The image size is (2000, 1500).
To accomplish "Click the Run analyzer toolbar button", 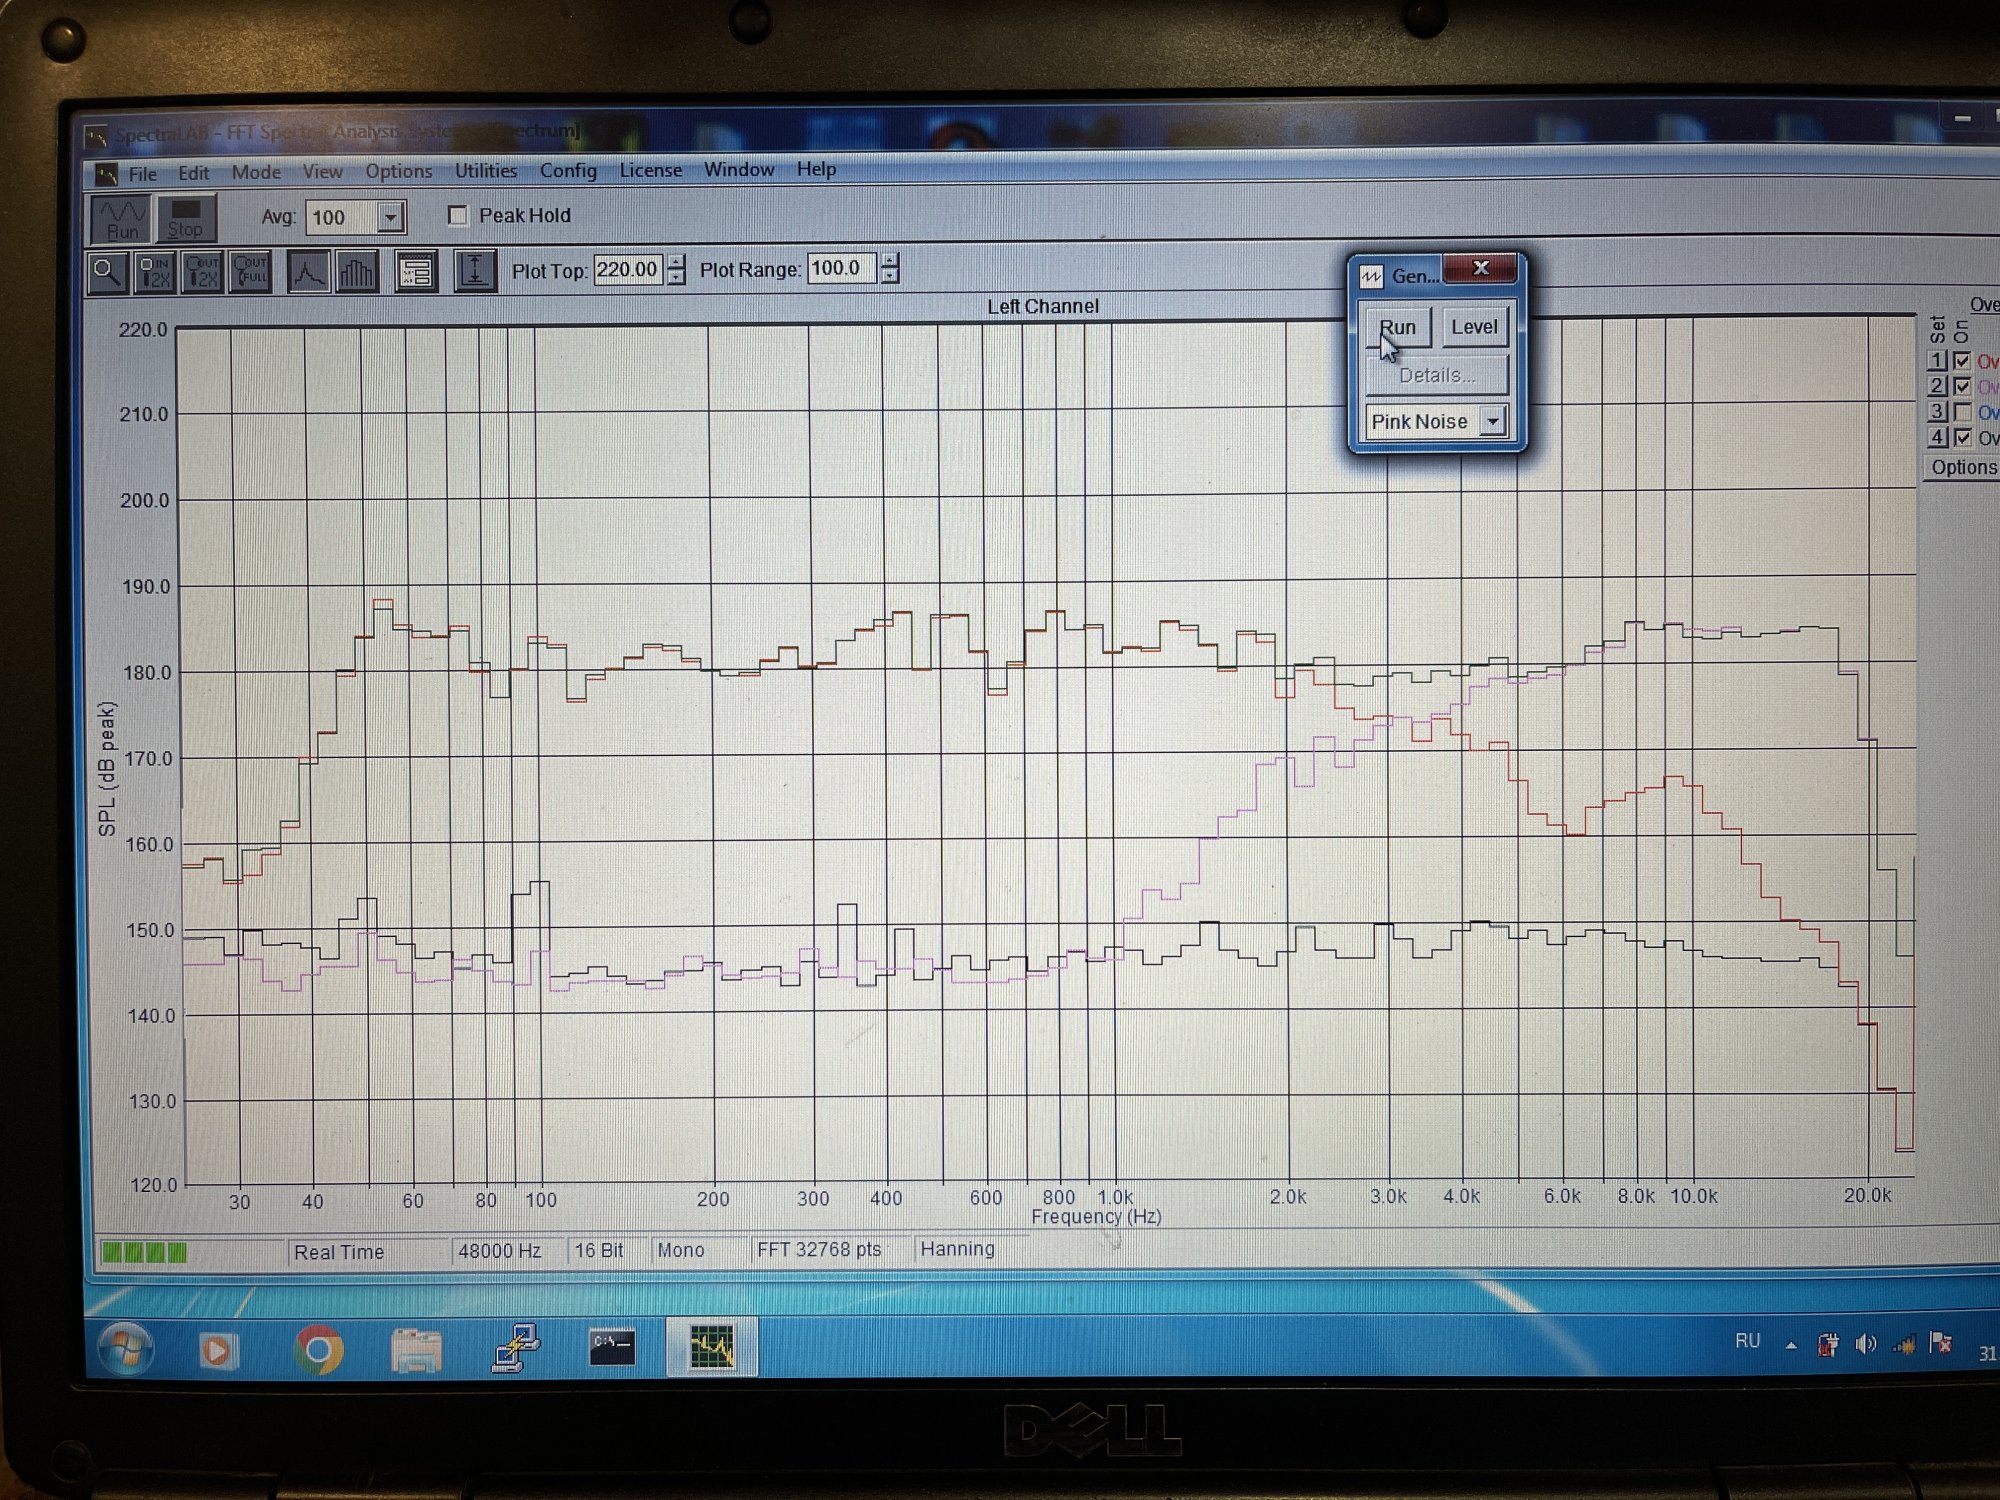I will tap(122, 218).
